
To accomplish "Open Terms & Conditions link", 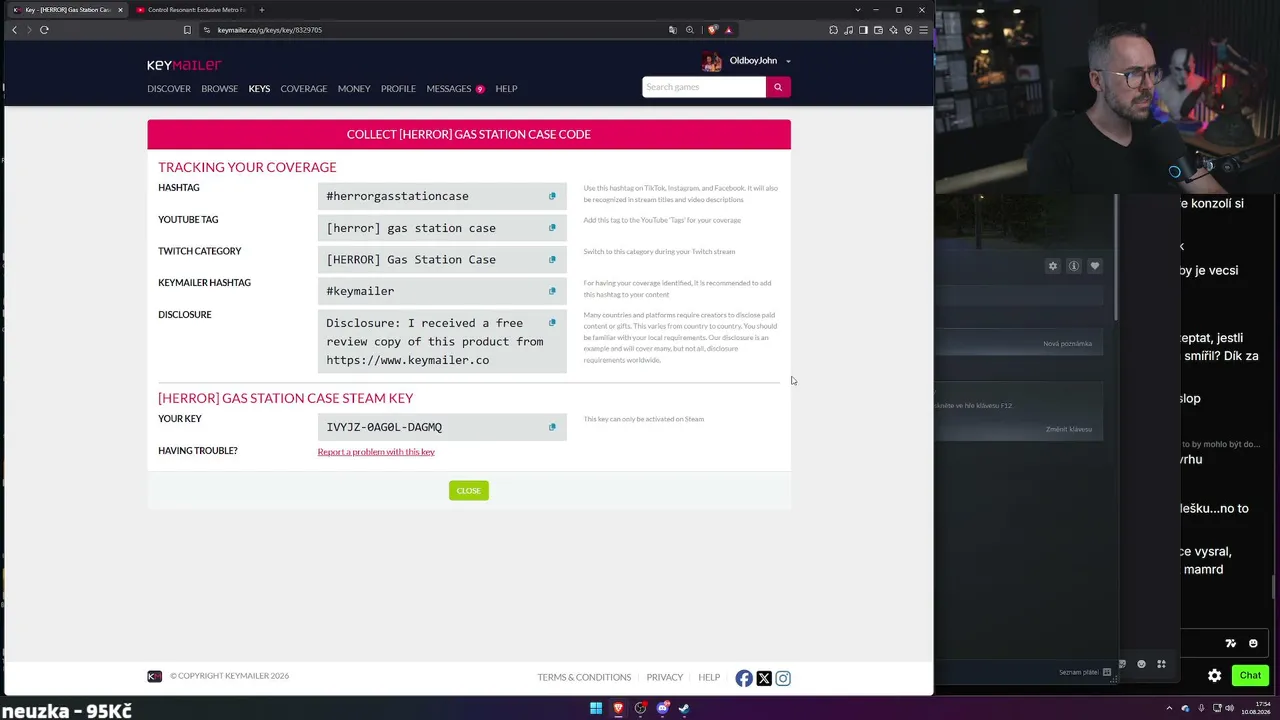I will pyautogui.click(x=584, y=678).
